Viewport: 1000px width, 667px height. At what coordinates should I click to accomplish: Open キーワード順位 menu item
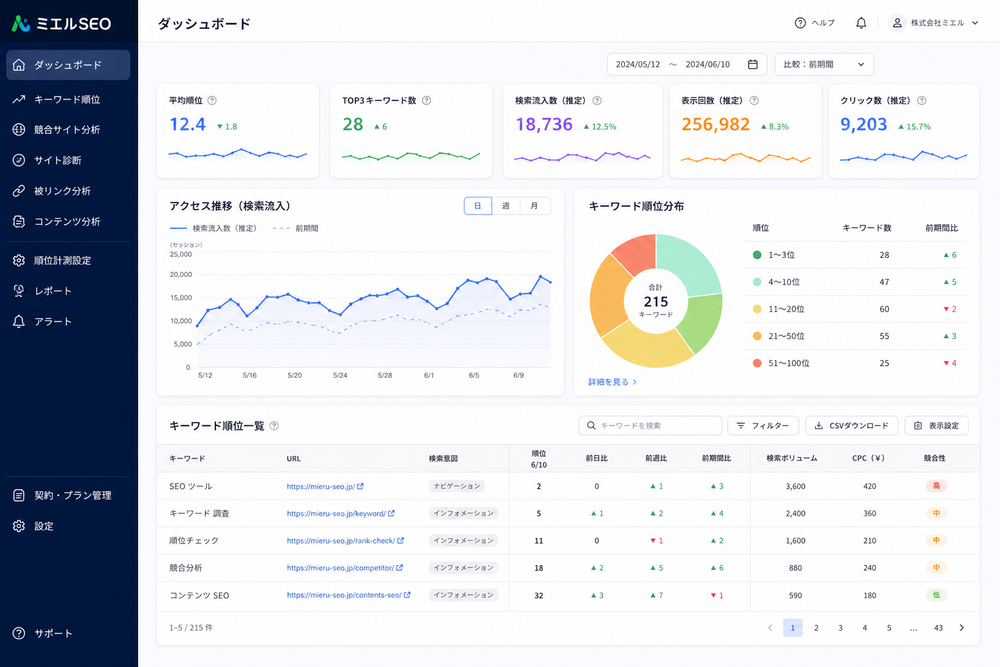point(68,99)
